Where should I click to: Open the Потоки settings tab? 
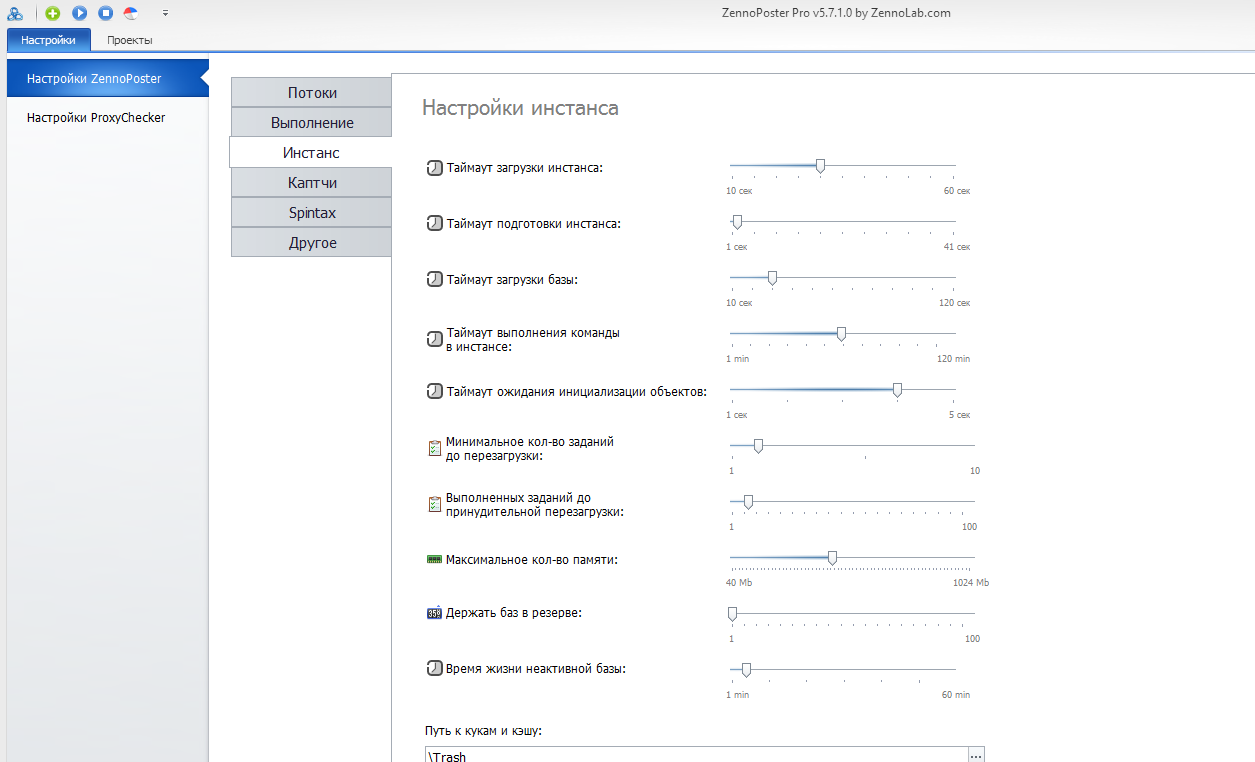pos(312,92)
